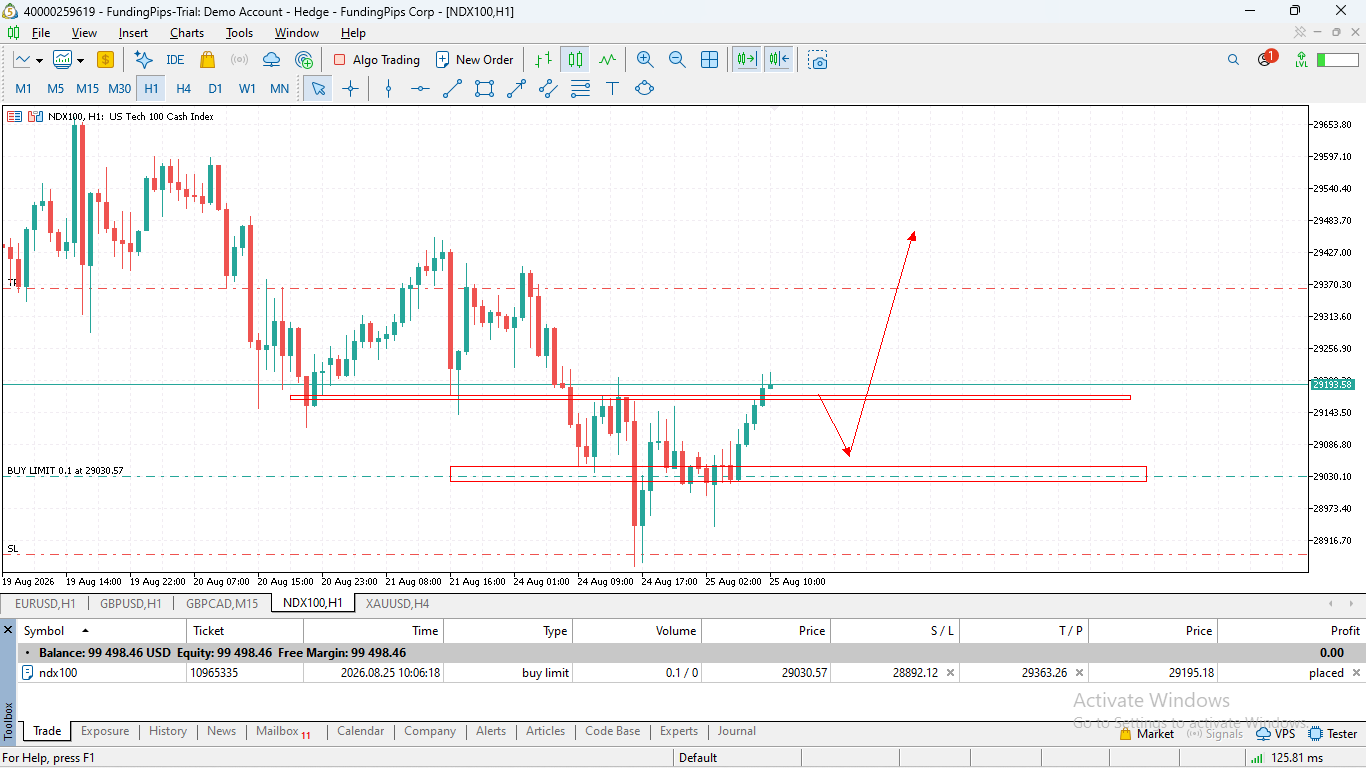Open VPS link in Toolbox footer
This screenshot has height=768, width=1366.
click(1276, 734)
